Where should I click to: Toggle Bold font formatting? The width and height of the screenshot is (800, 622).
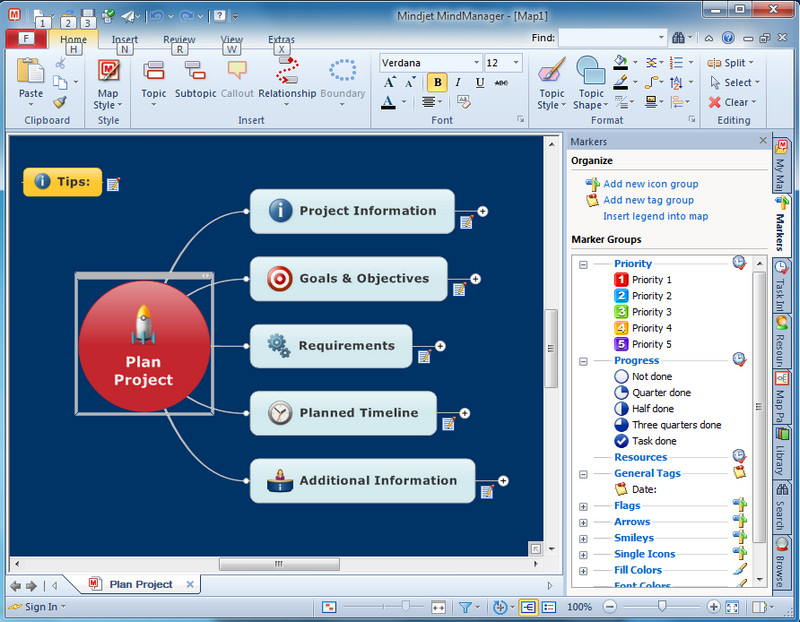[x=437, y=82]
